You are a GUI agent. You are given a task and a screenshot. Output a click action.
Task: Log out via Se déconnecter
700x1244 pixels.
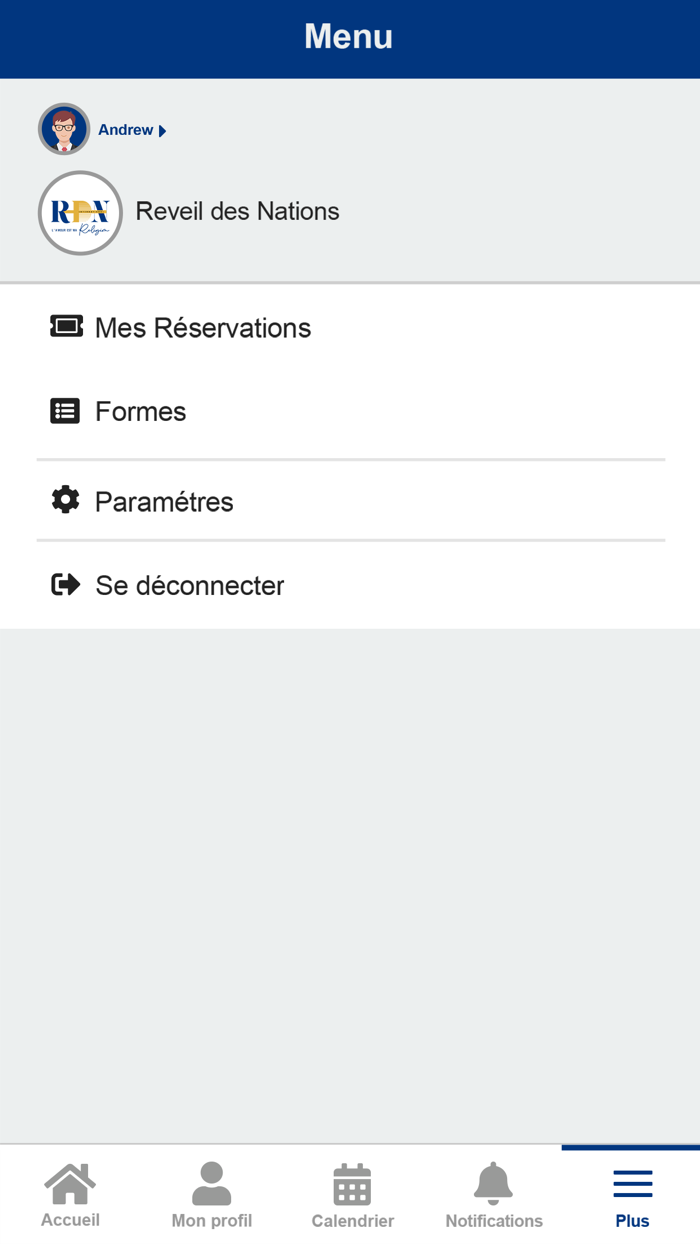click(189, 585)
